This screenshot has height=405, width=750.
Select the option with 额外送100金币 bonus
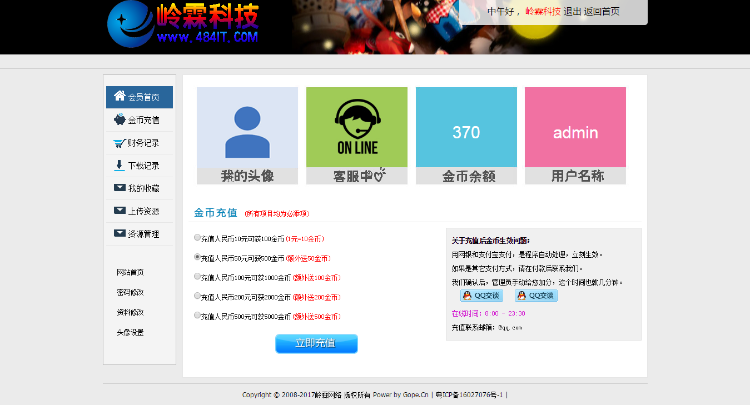click(197, 277)
